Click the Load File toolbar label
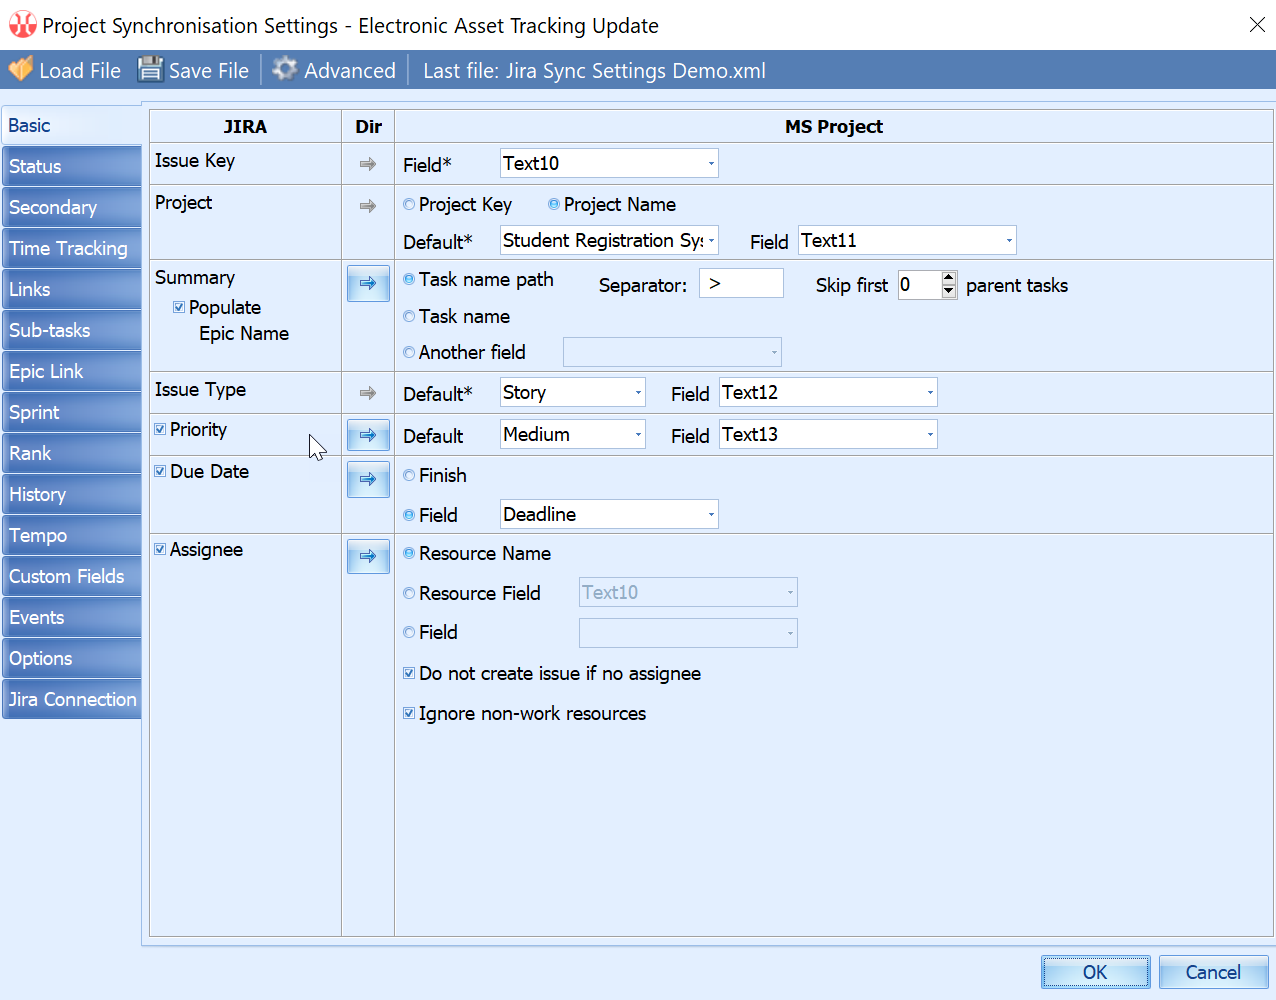The image size is (1276, 1000). coord(80,71)
